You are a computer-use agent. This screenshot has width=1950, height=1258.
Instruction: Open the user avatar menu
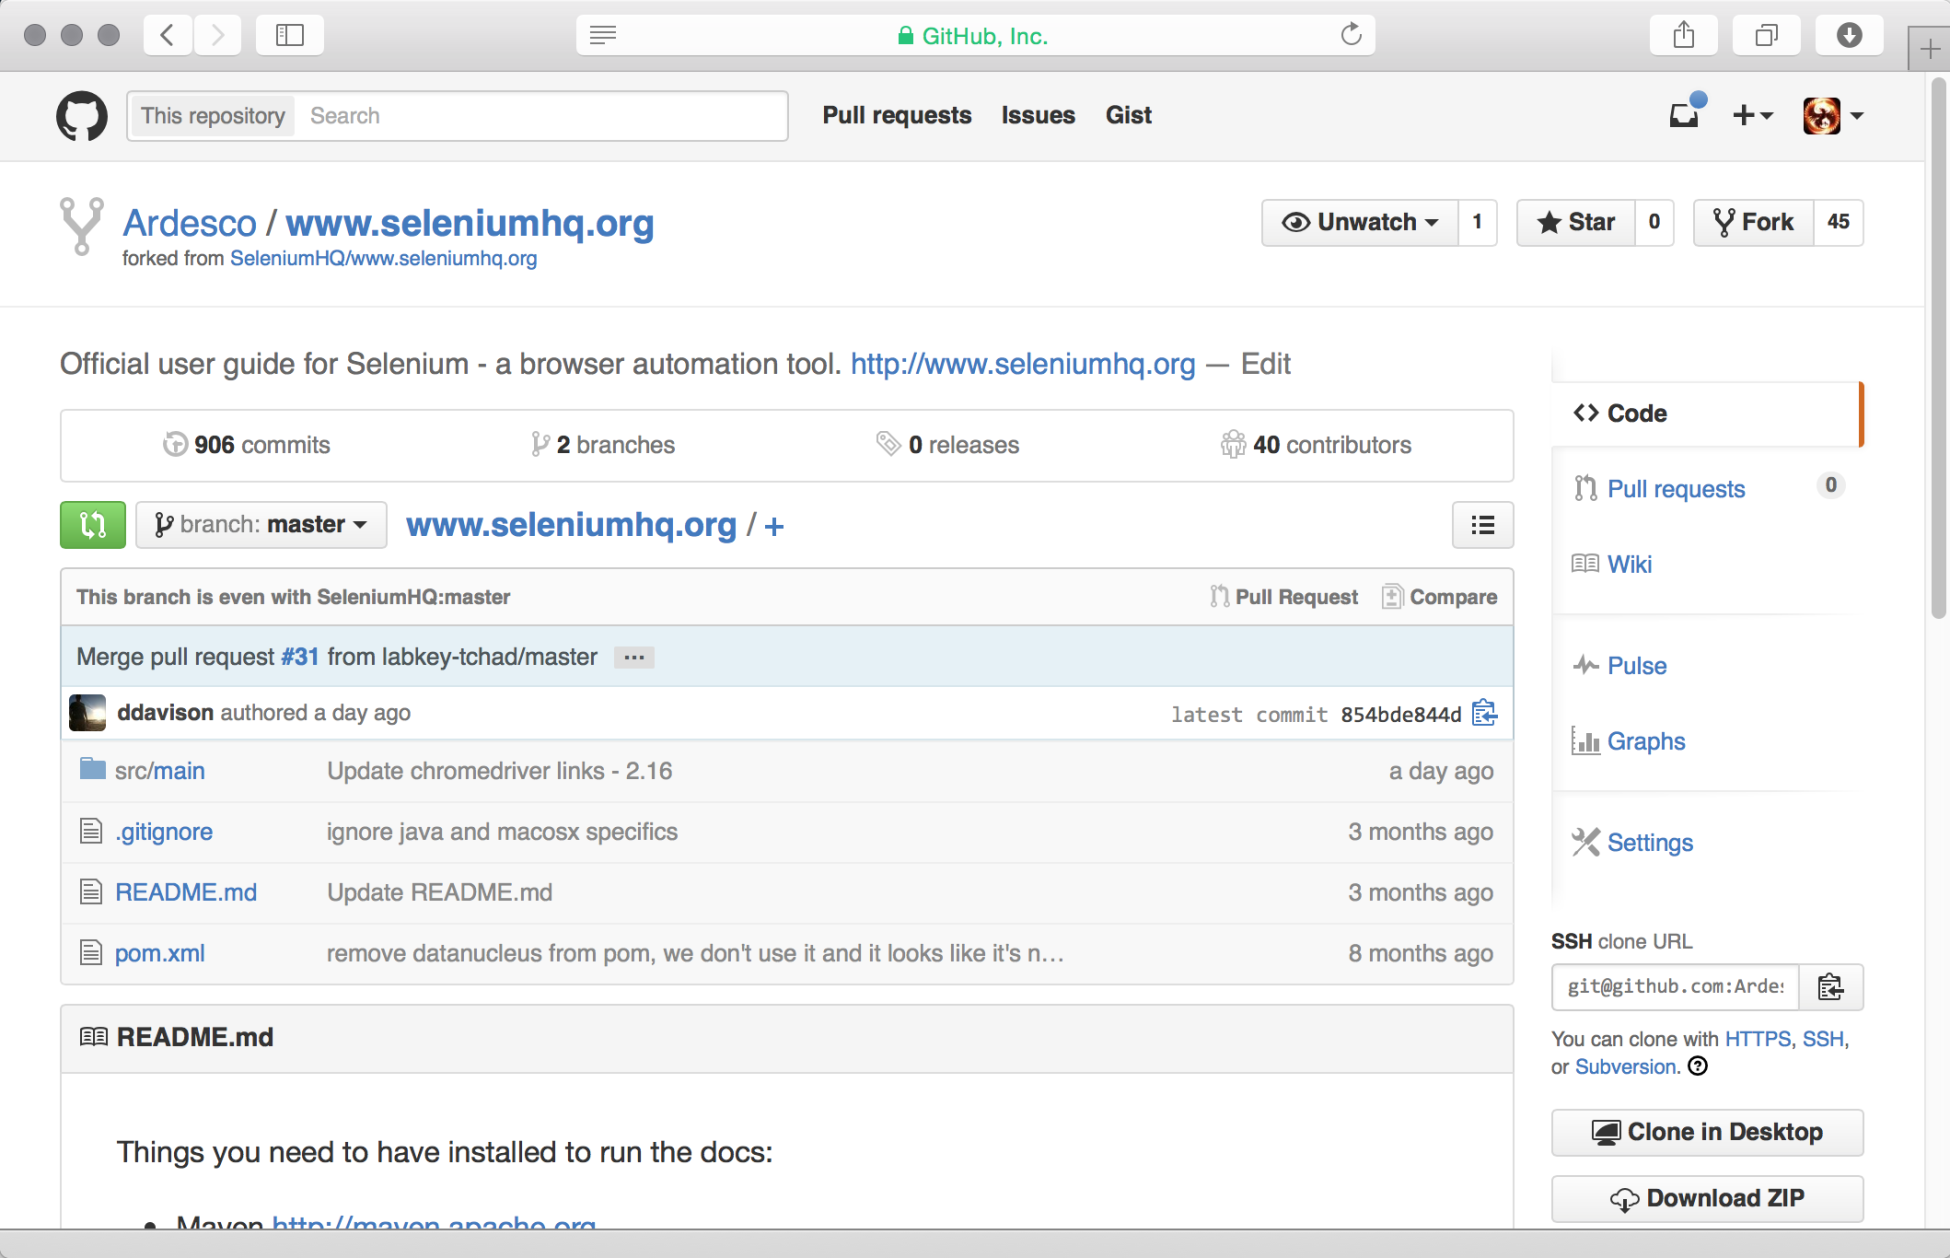1833,115
